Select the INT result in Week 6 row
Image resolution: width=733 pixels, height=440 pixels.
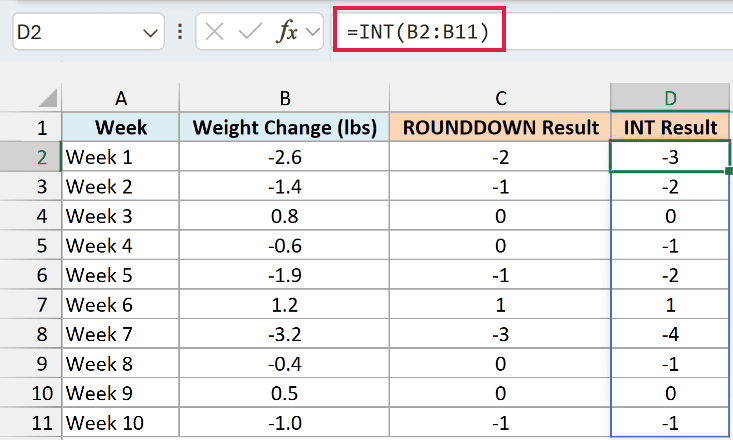[x=670, y=304]
